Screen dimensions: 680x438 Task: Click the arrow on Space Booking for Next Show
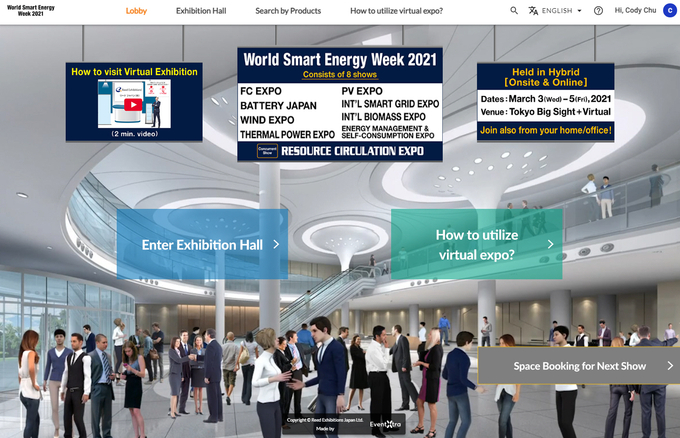click(x=670, y=366)
